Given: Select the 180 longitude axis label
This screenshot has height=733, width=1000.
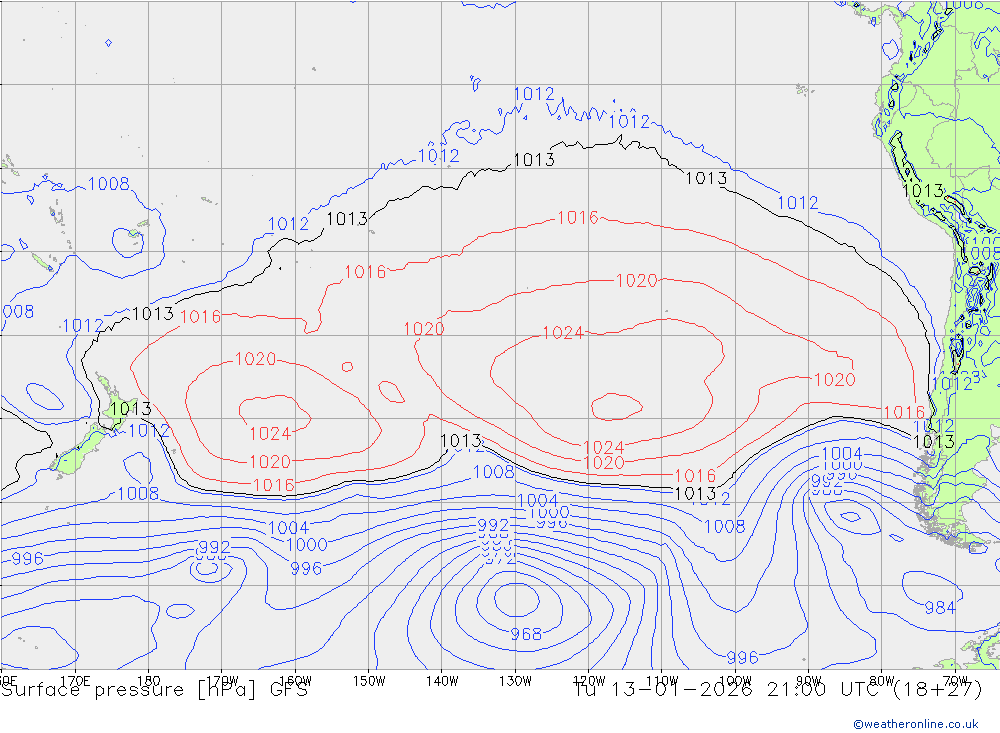Looking at the screenshot, I should 149,681.
